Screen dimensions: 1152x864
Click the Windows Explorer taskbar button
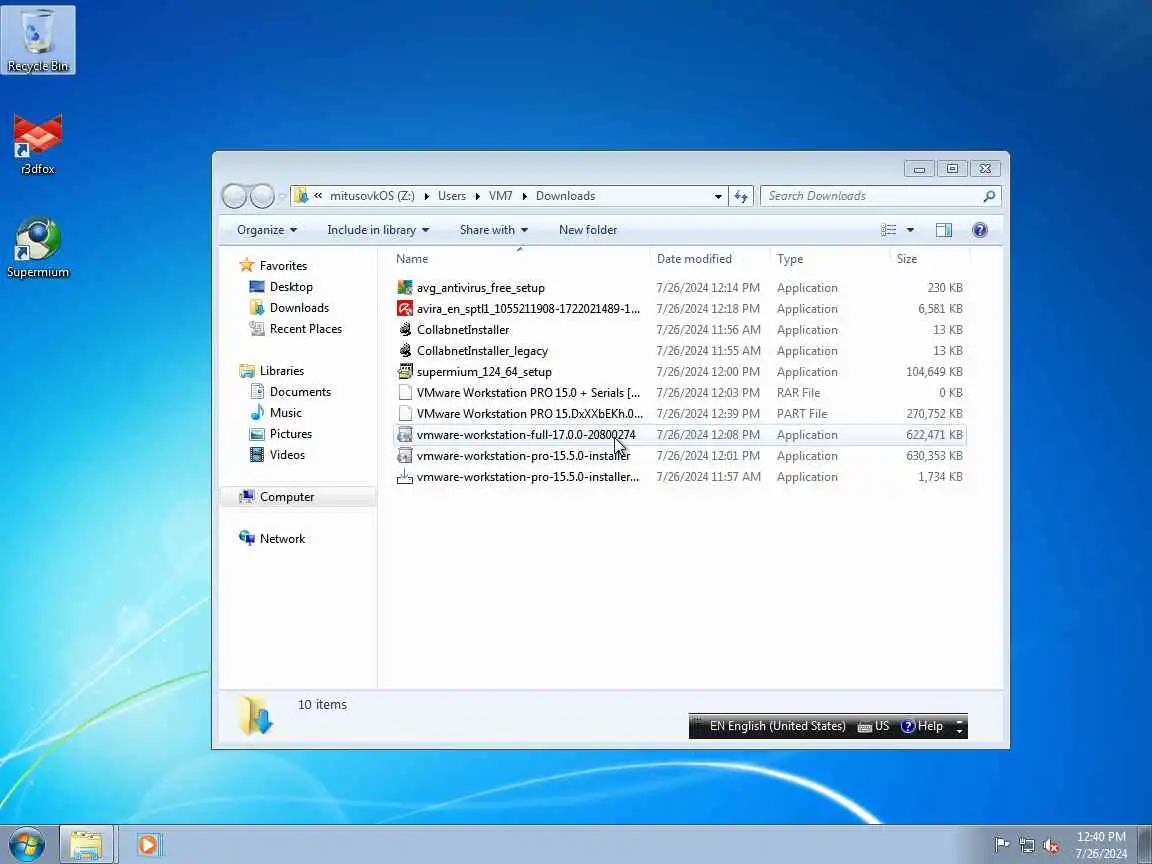(86, 844)
